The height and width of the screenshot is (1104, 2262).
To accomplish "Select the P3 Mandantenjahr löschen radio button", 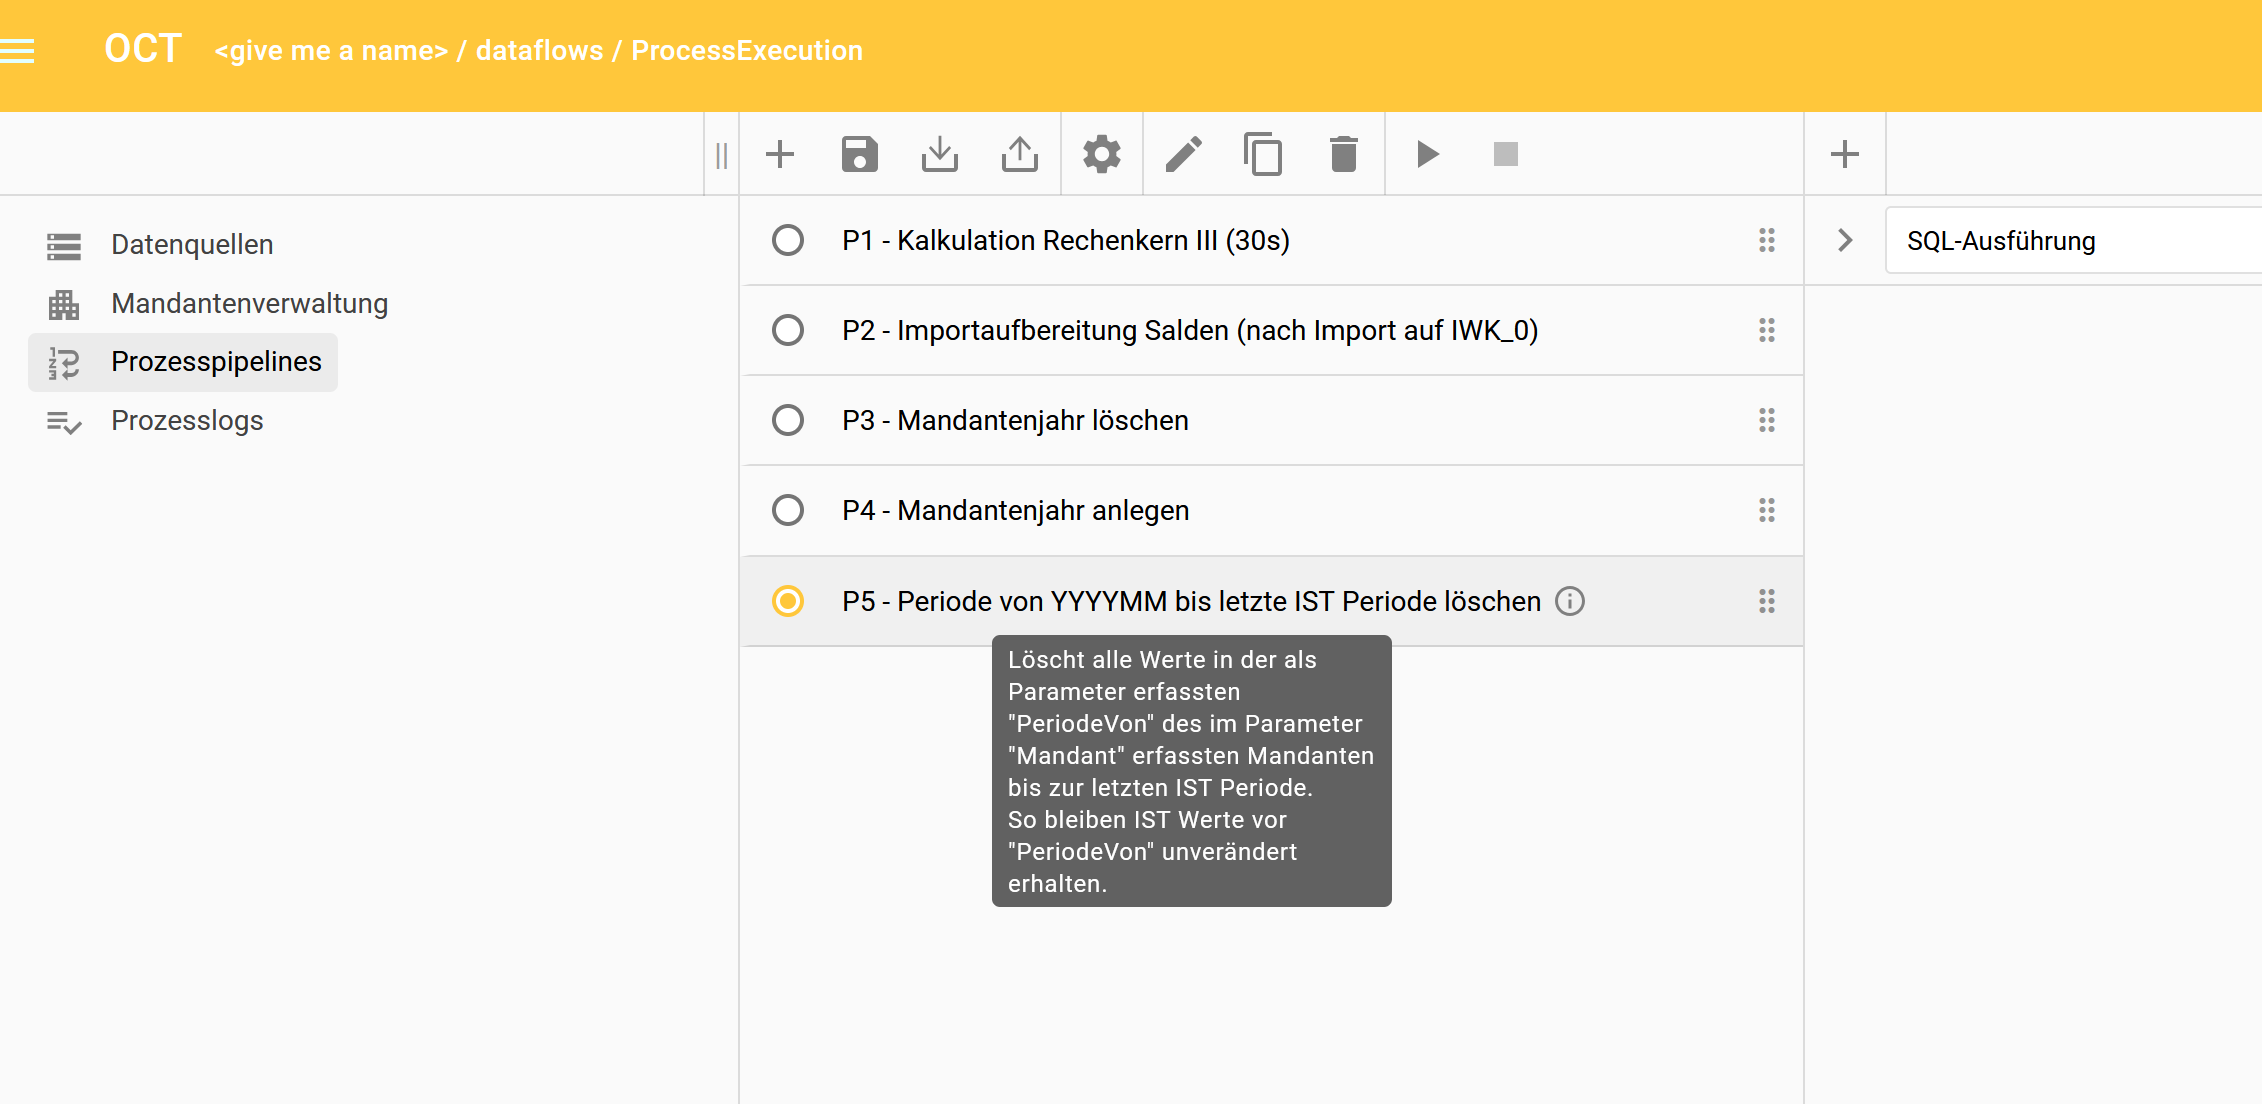I will [788, 421].
